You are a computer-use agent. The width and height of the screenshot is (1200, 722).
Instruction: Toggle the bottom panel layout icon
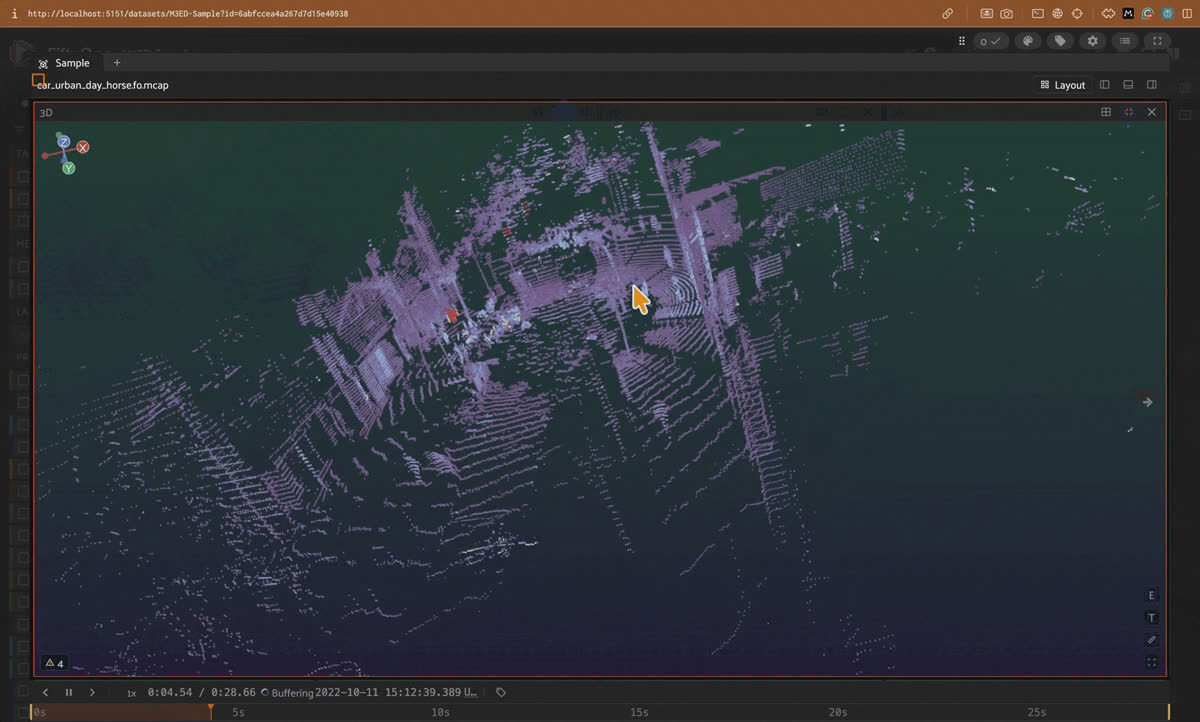[1128, 85]
